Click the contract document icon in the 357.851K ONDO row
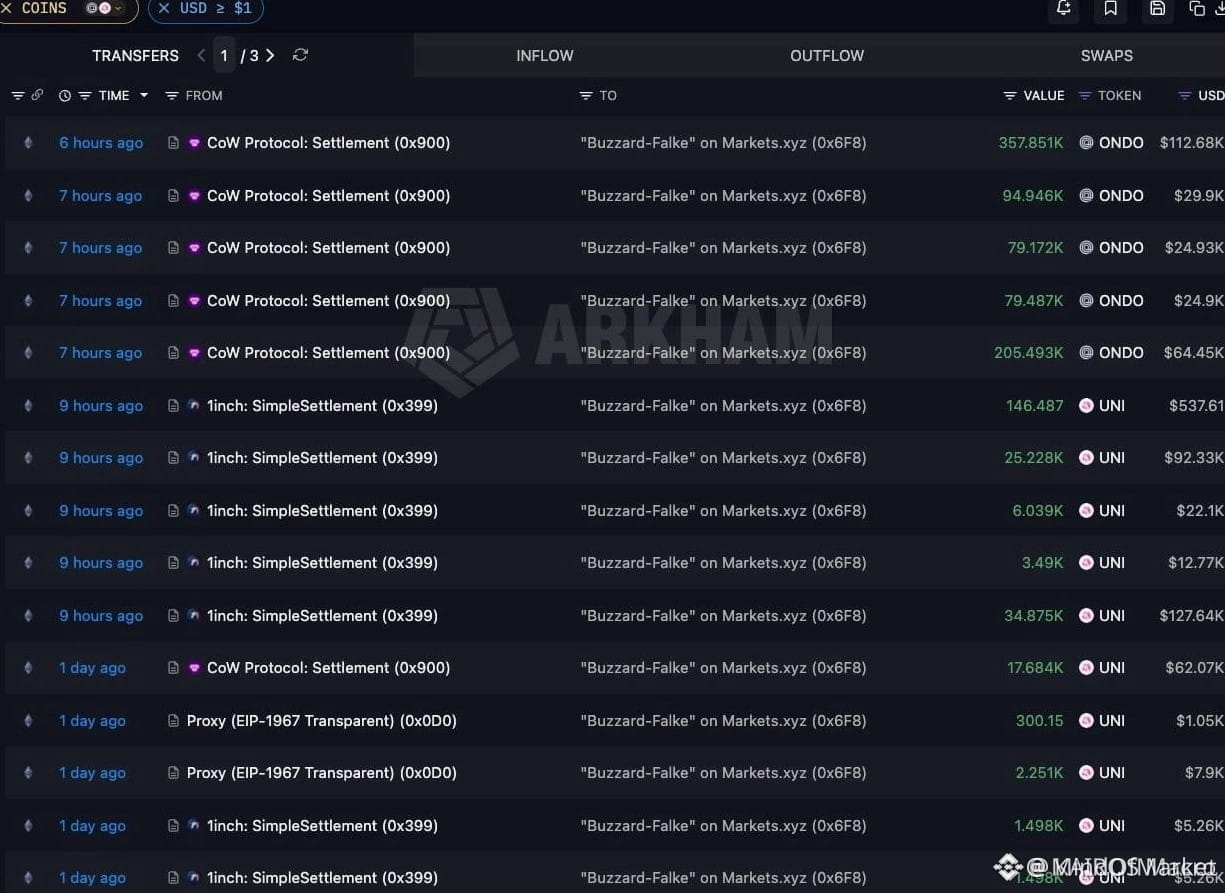 [x=174, y=143]
